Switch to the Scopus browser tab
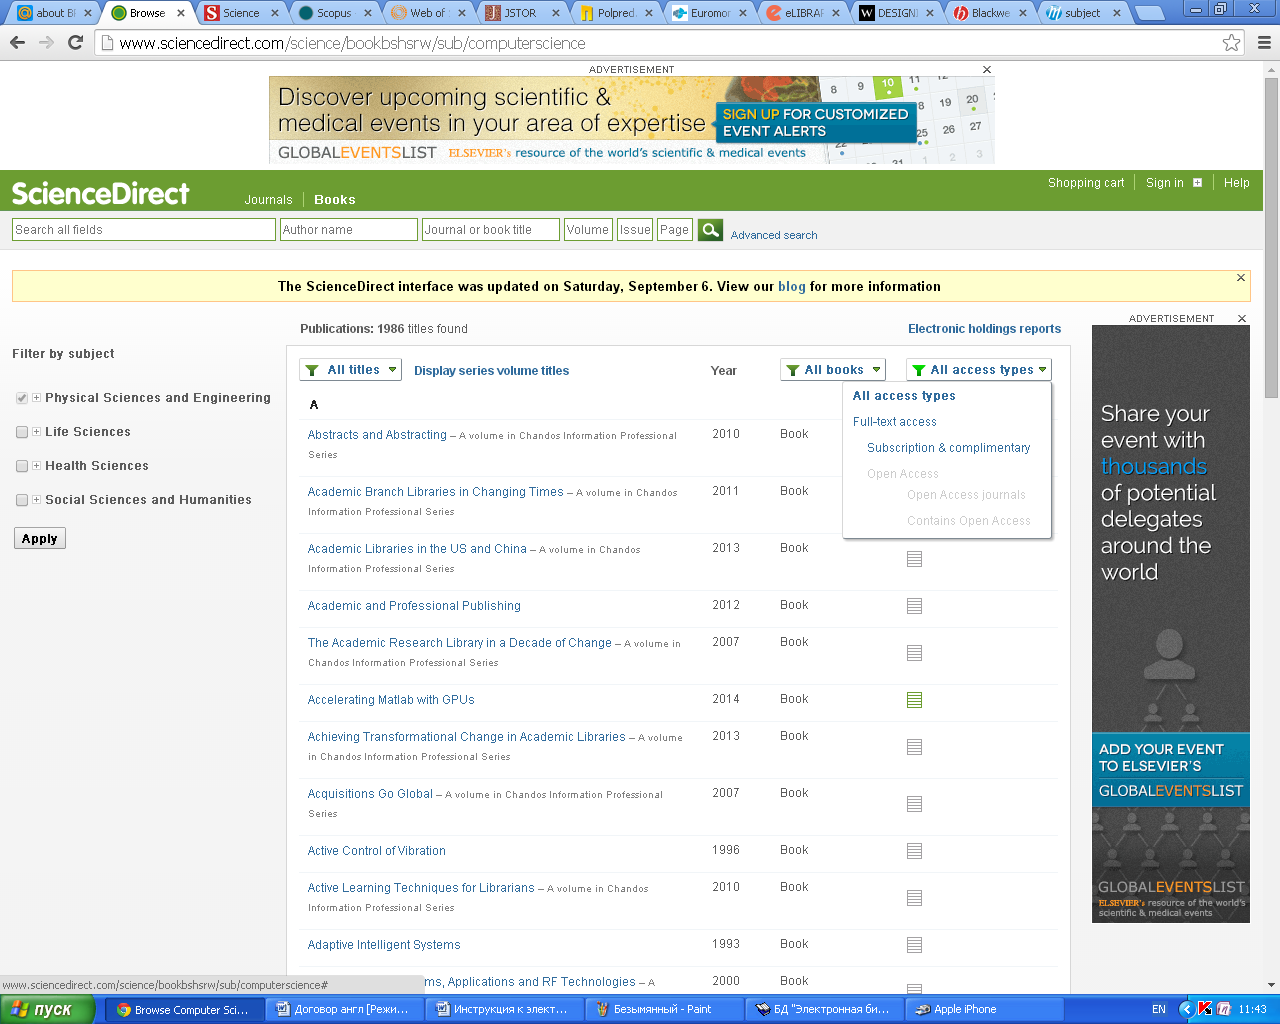Viewport: 1280px width, 1024px height. pos(335,13)
